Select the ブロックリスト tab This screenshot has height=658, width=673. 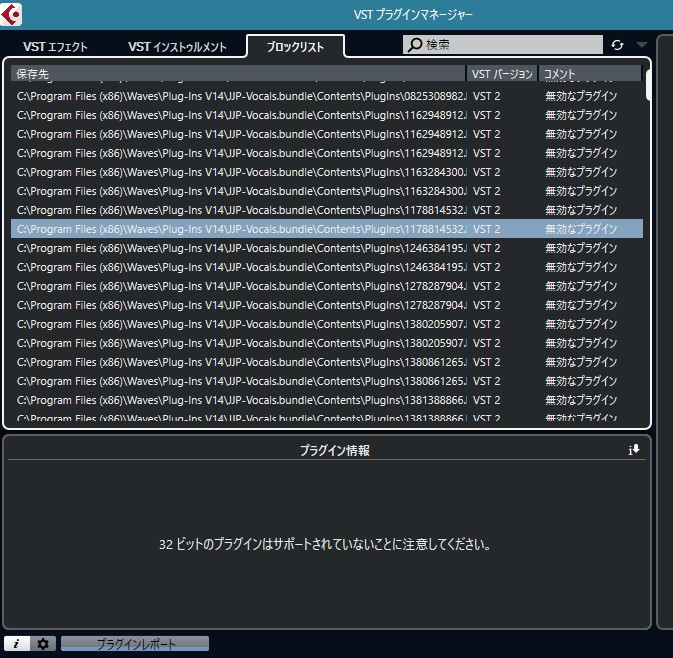click(x=295, y=46)
